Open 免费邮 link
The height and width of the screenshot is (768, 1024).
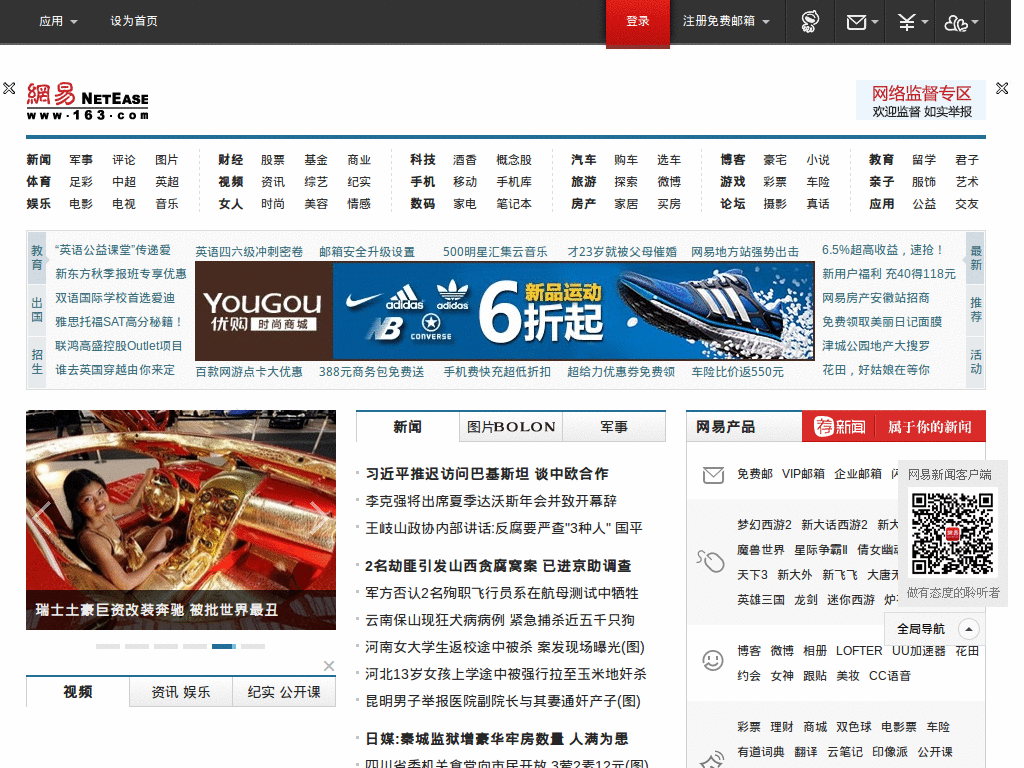[x=755, y=474]
